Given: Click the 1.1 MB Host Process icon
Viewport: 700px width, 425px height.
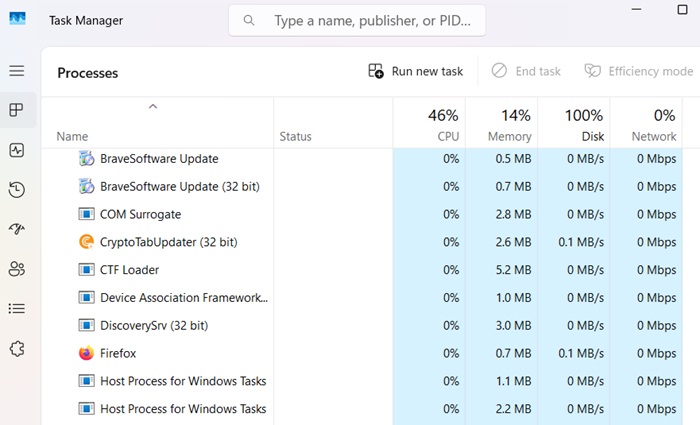Looking at the screenshot, I should coord(86,381).
